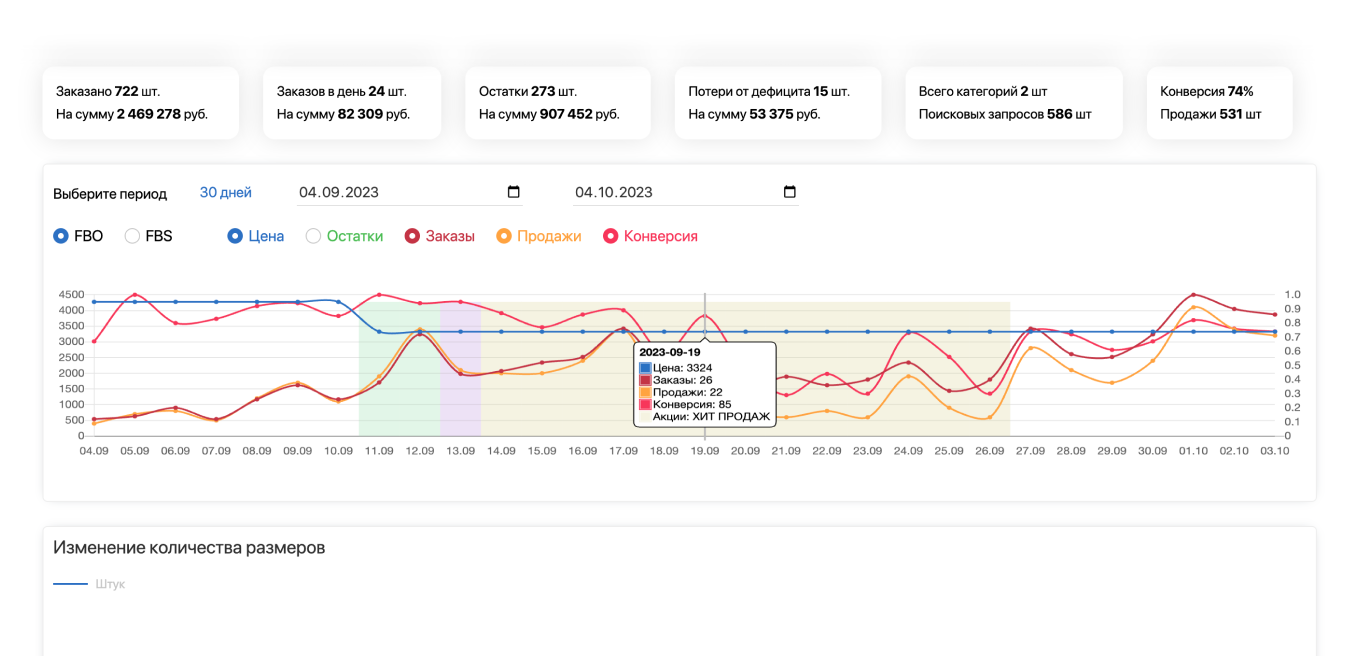This screenshot has width=1360, height=656.
Task: Toggle the Цена series on chart
Action: click(235, 236)
